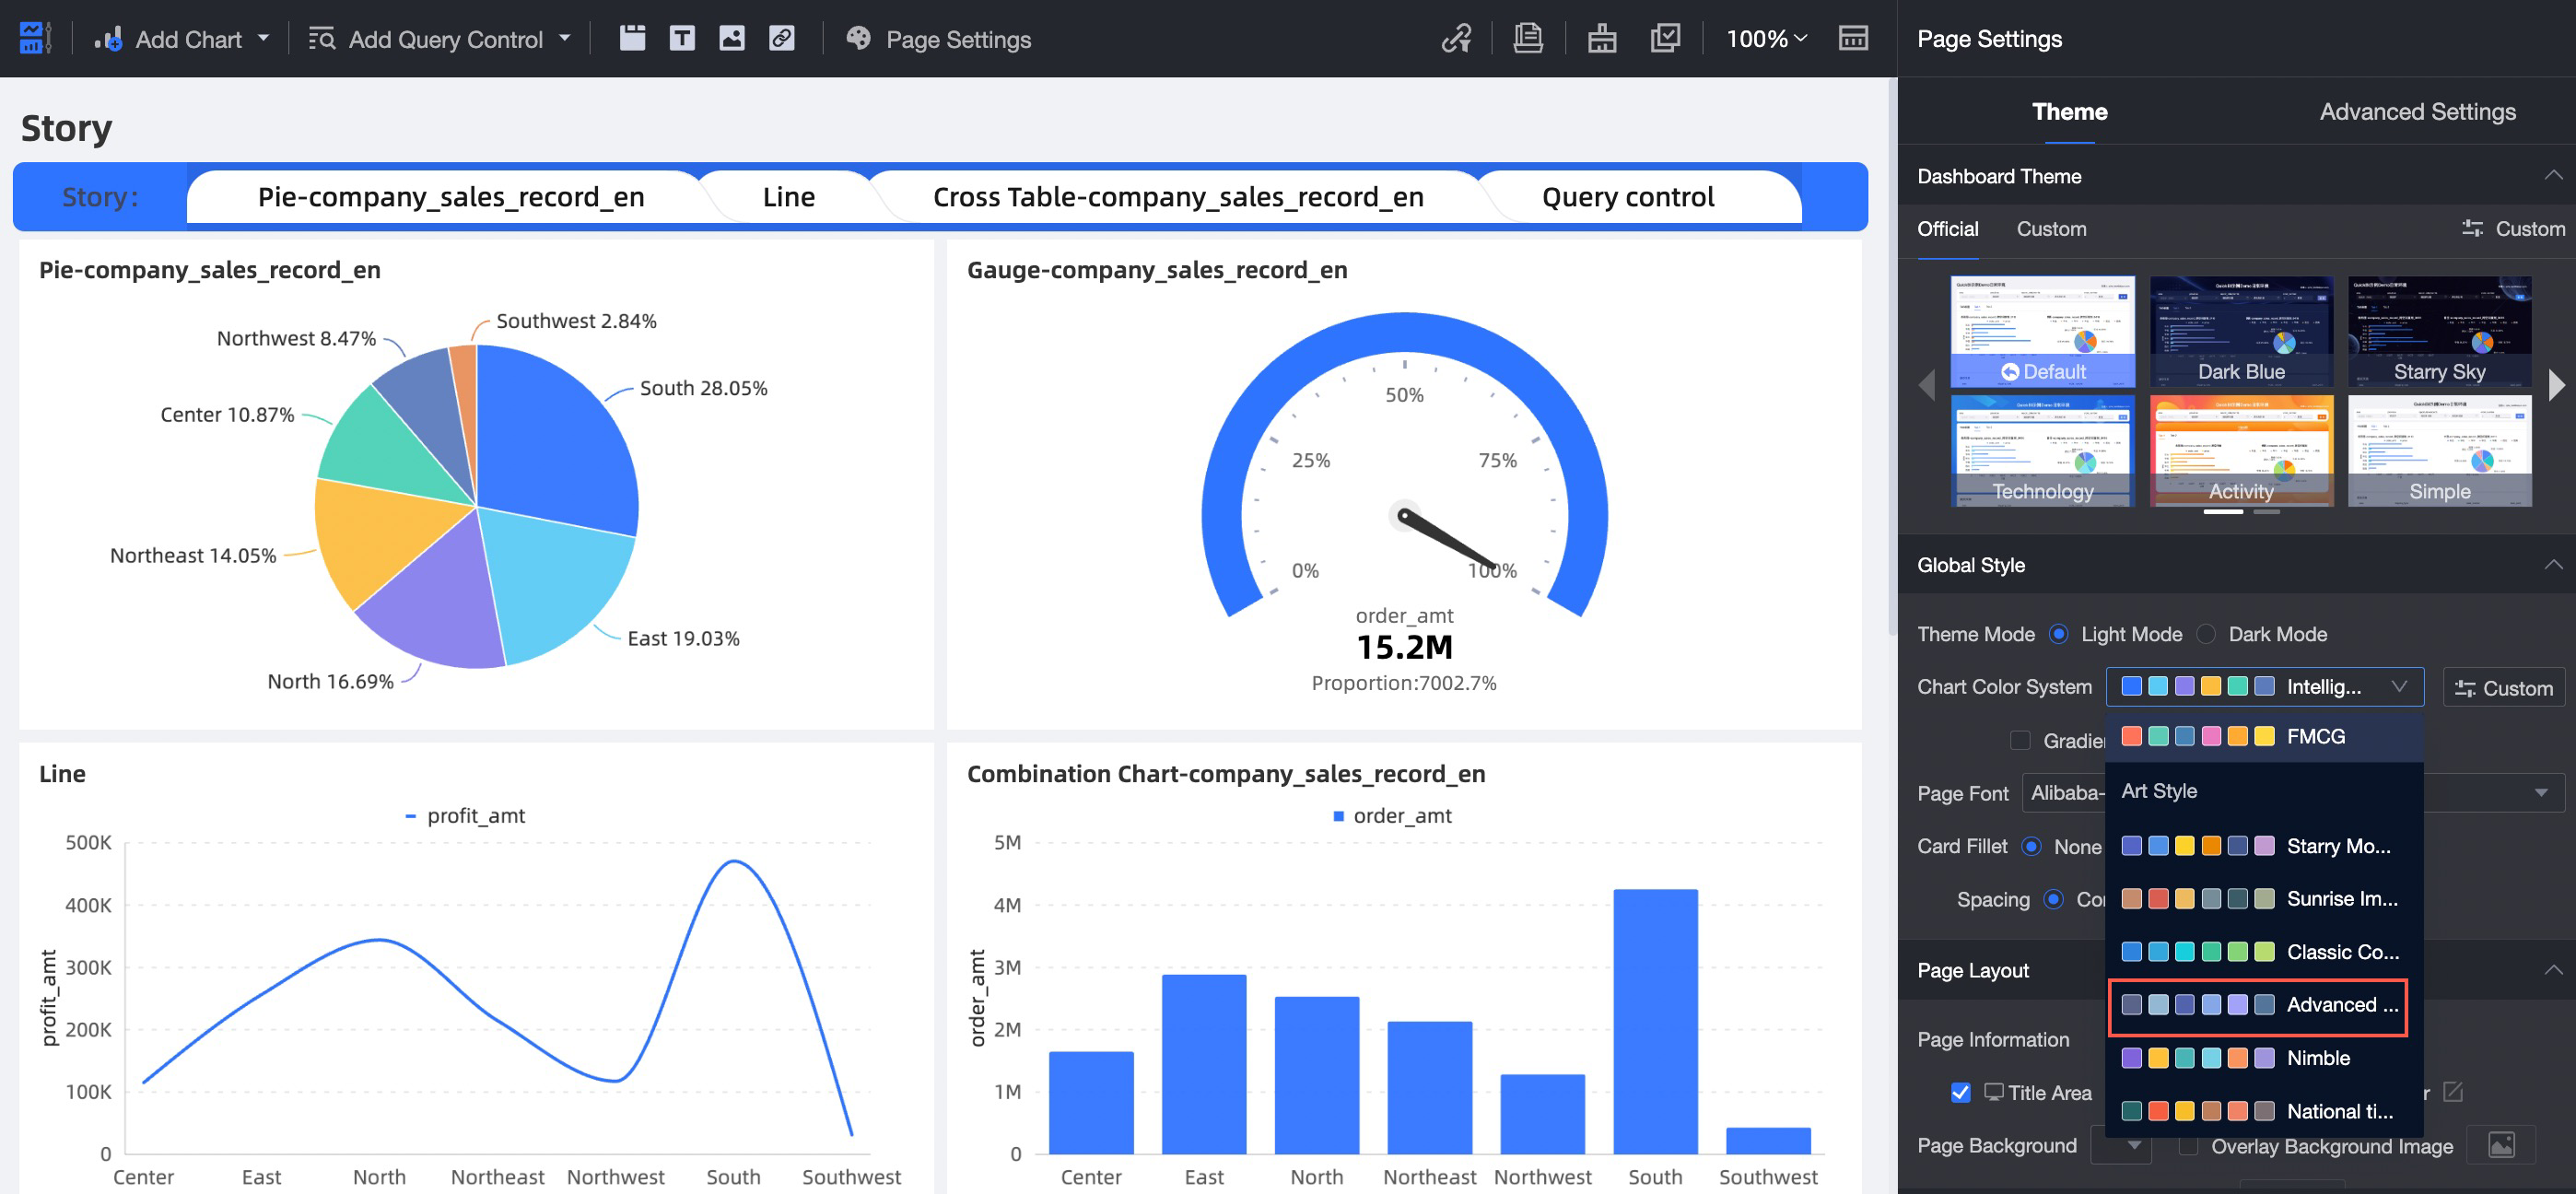Select the Query control story tab
Image resolution: width=2576 pixels, height=1194 pixels.
[x=1627, y=197]
